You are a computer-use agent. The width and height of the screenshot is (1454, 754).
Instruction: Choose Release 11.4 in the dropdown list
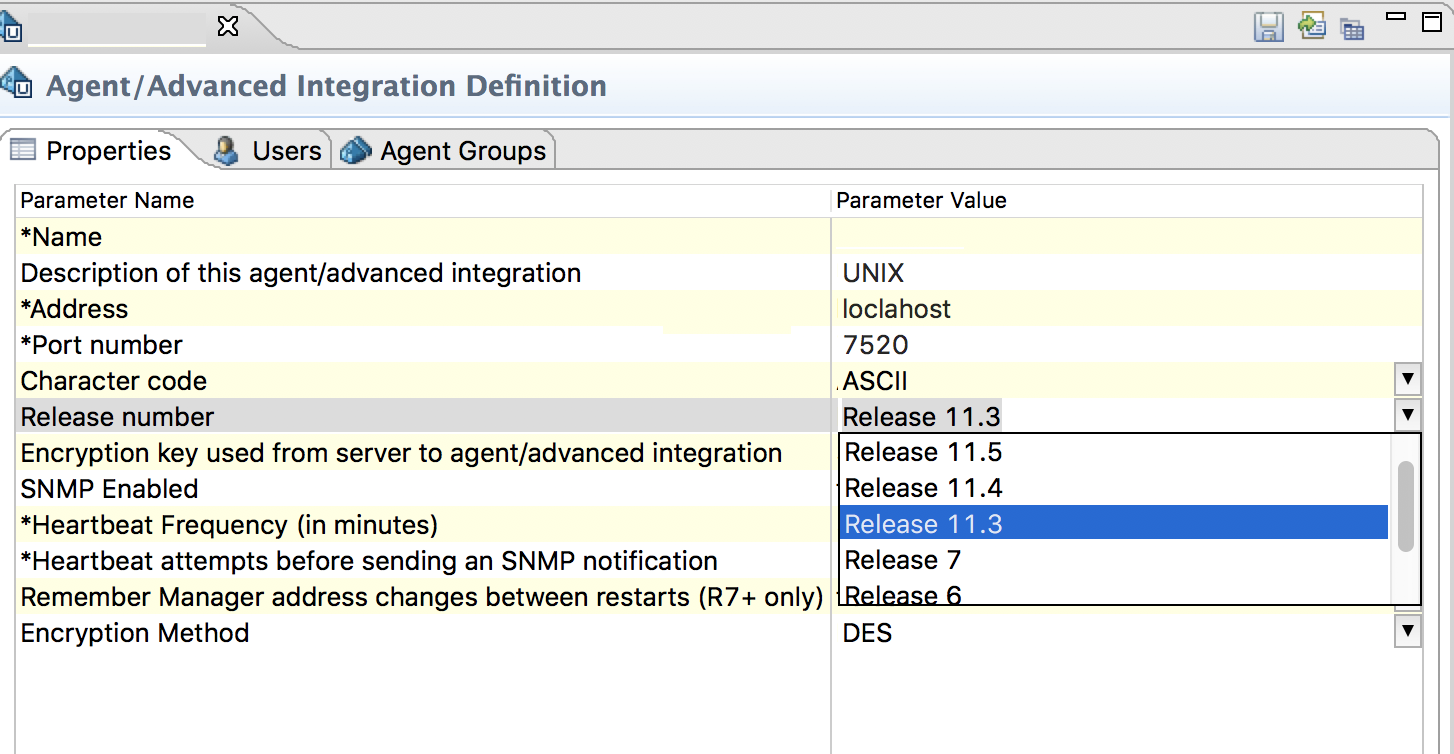pos(923,488)
